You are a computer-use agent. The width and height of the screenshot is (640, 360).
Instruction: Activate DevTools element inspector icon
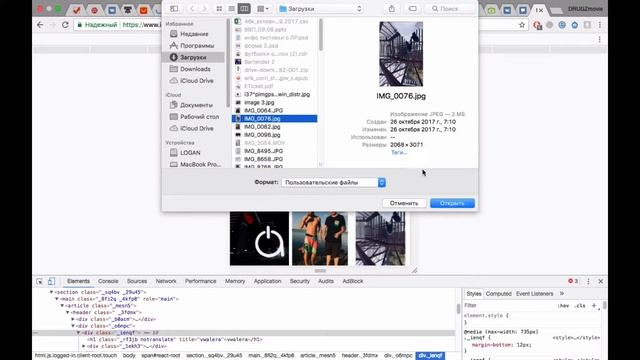(x=39, y=281)
